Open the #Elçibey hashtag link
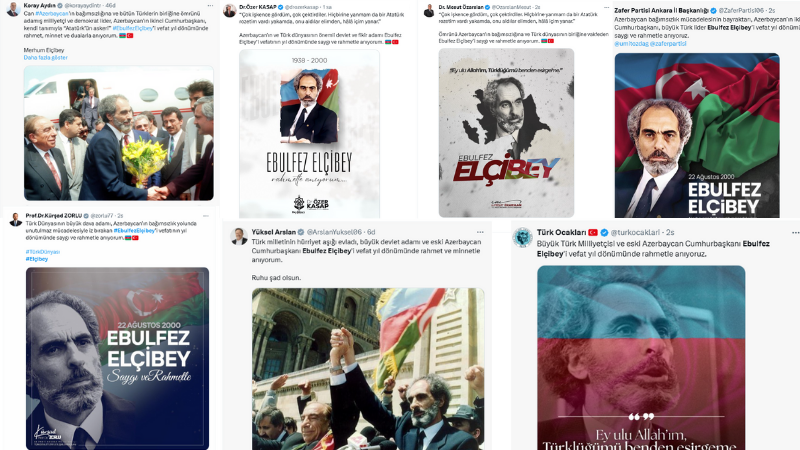 [x=37, y=259]
